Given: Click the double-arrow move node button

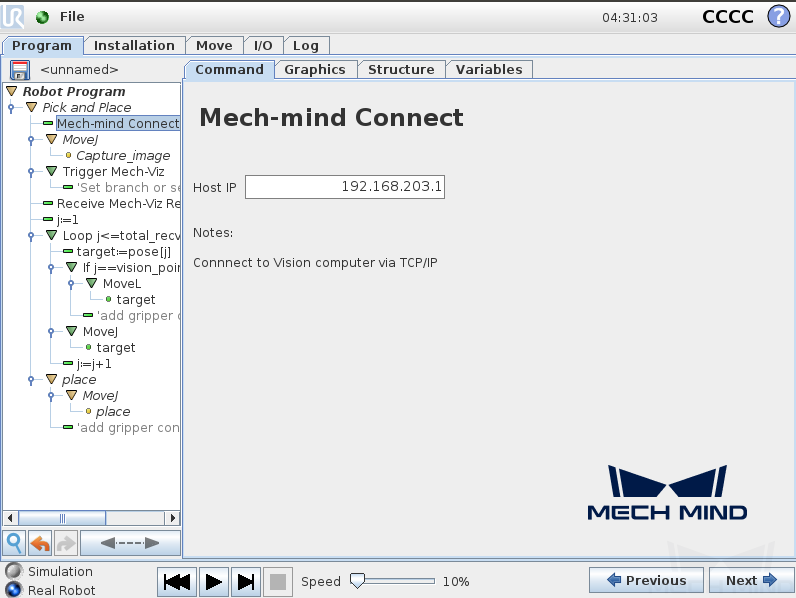Looking at the screenshot, I should click(130, 544).
